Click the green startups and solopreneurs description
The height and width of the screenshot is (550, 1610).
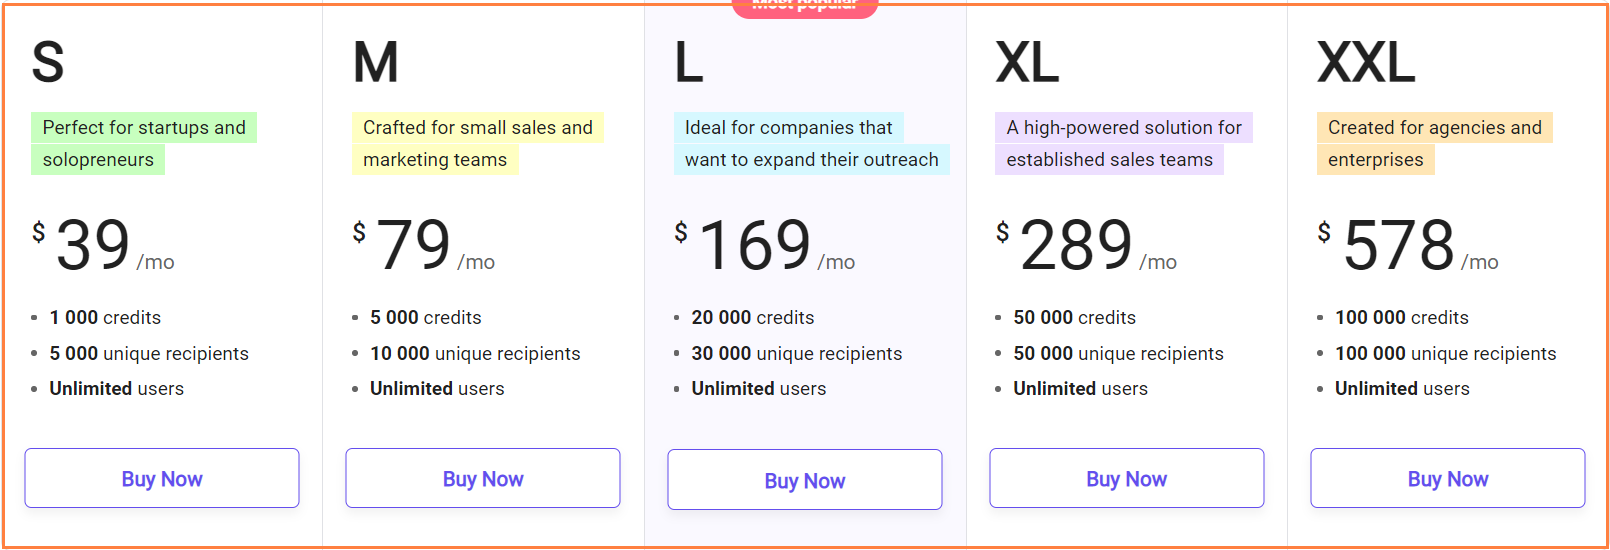coord(144,143)
